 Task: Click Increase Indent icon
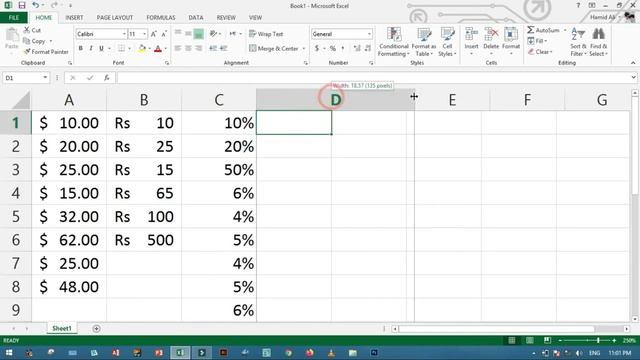[x=223, y=48]
